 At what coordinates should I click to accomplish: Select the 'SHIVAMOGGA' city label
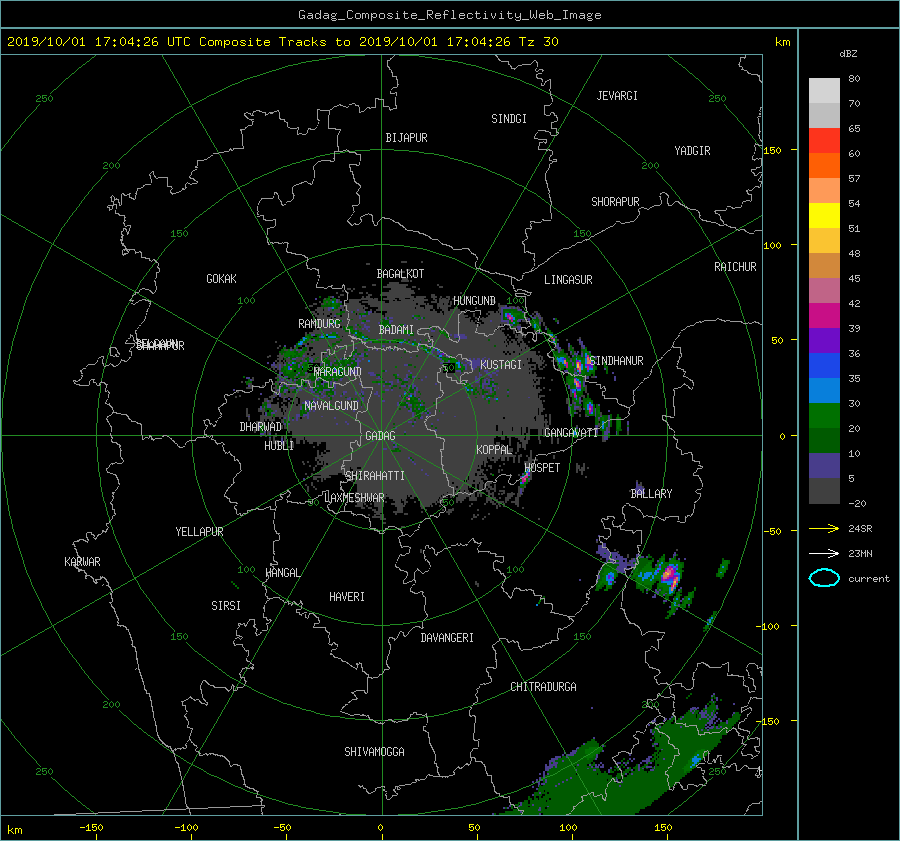tap(374, 752)
